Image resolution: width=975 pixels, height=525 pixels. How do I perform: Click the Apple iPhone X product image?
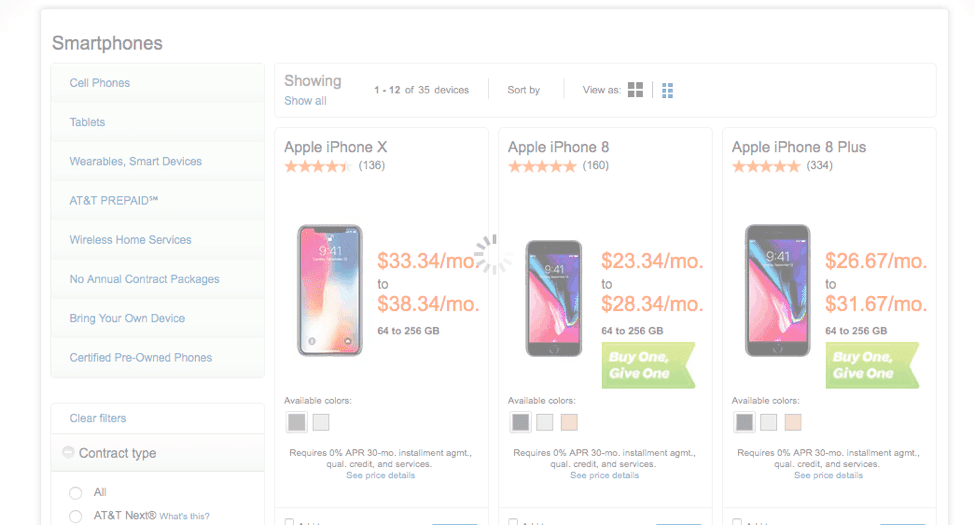330,291
